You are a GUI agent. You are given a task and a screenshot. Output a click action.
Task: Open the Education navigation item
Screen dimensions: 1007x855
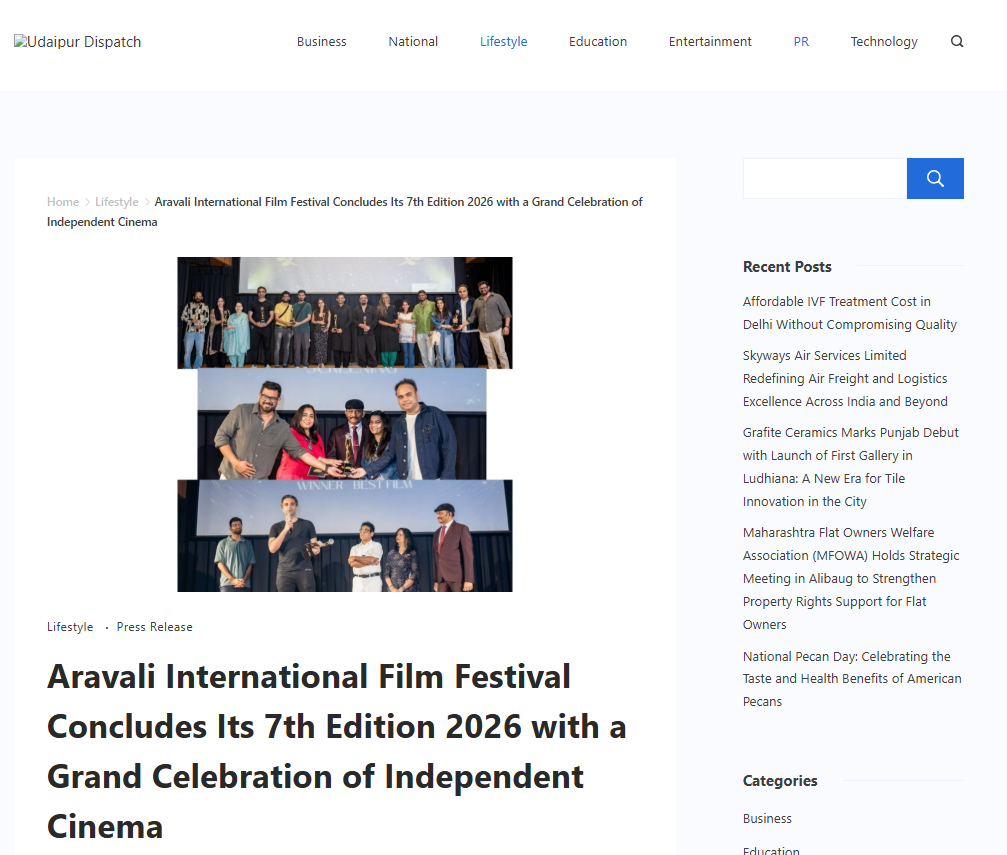(x=598, y=42)
